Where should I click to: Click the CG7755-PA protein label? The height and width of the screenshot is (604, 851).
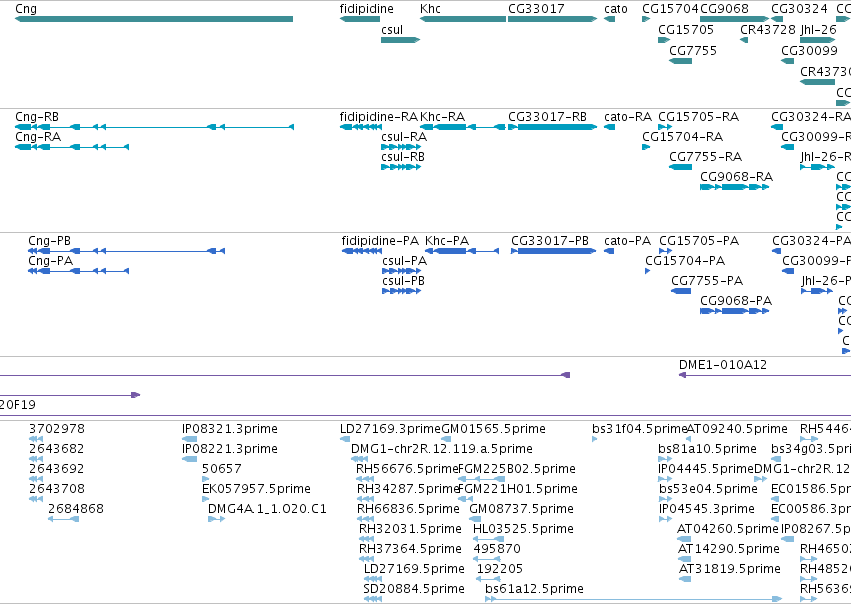pos(707,281)
